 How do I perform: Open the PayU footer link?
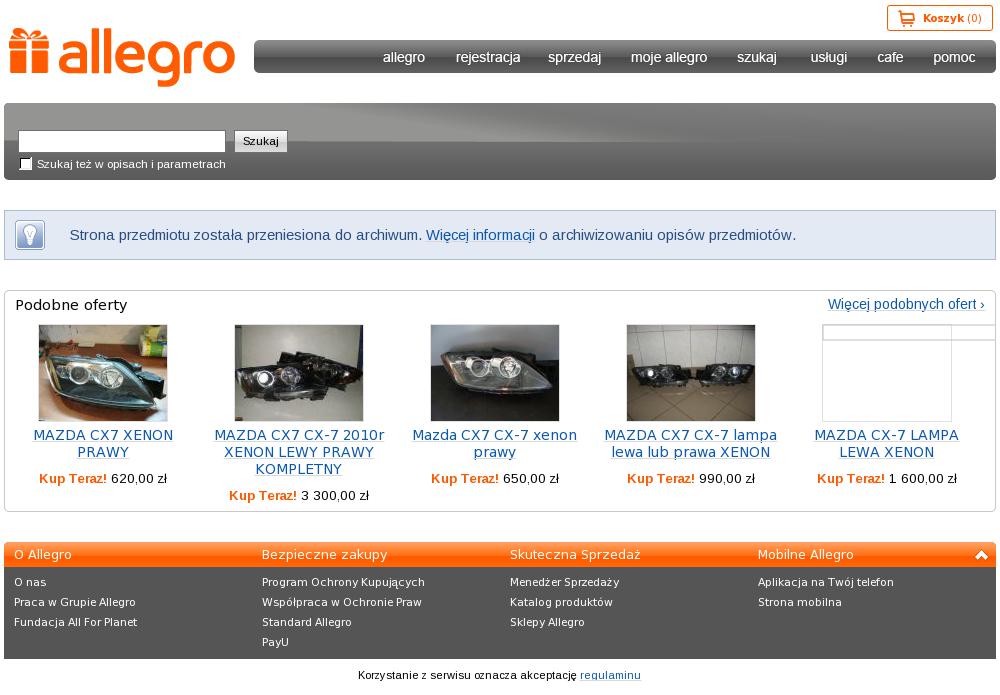point(276,642)
